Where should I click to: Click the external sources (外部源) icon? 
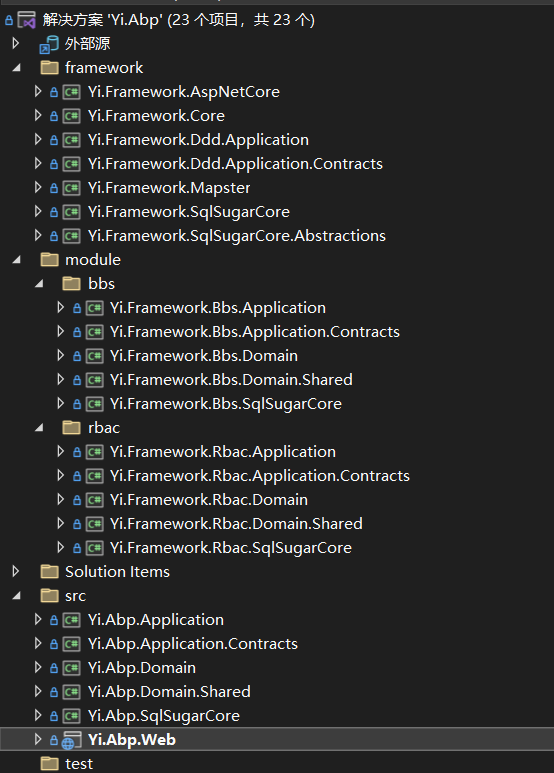click(49, 44)
